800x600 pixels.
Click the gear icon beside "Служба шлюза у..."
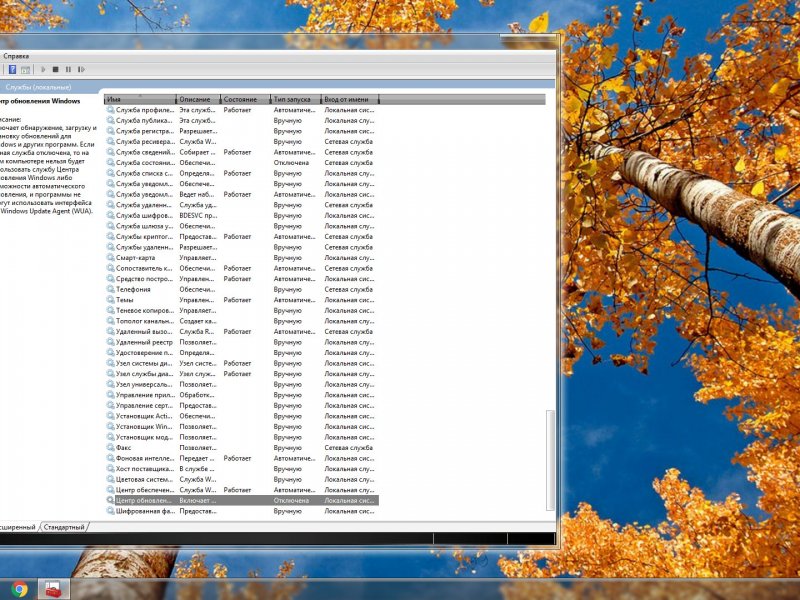[x=110, y=226]
